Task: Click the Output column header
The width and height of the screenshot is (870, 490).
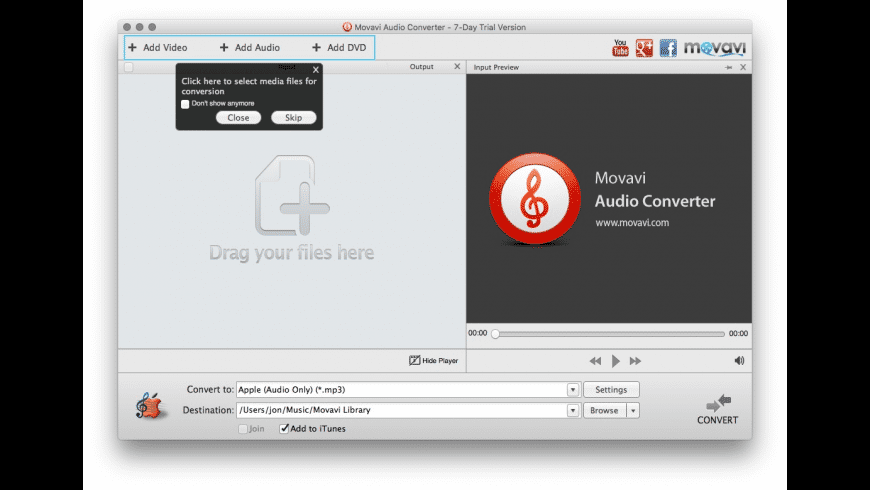Action: click(x=422, y=67)
